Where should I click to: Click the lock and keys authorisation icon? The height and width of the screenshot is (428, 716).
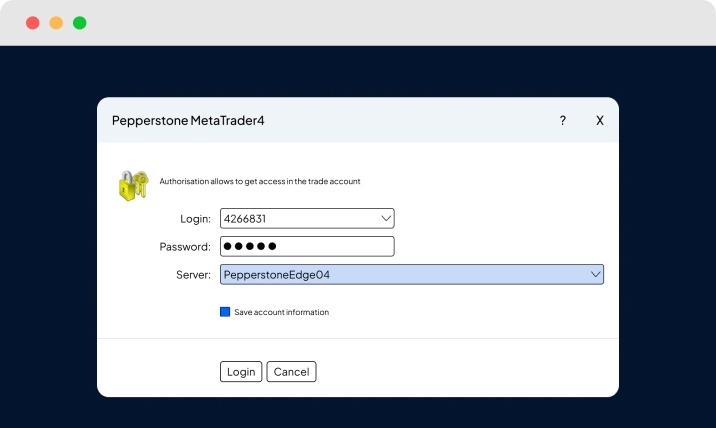click(x=133, y=185)
